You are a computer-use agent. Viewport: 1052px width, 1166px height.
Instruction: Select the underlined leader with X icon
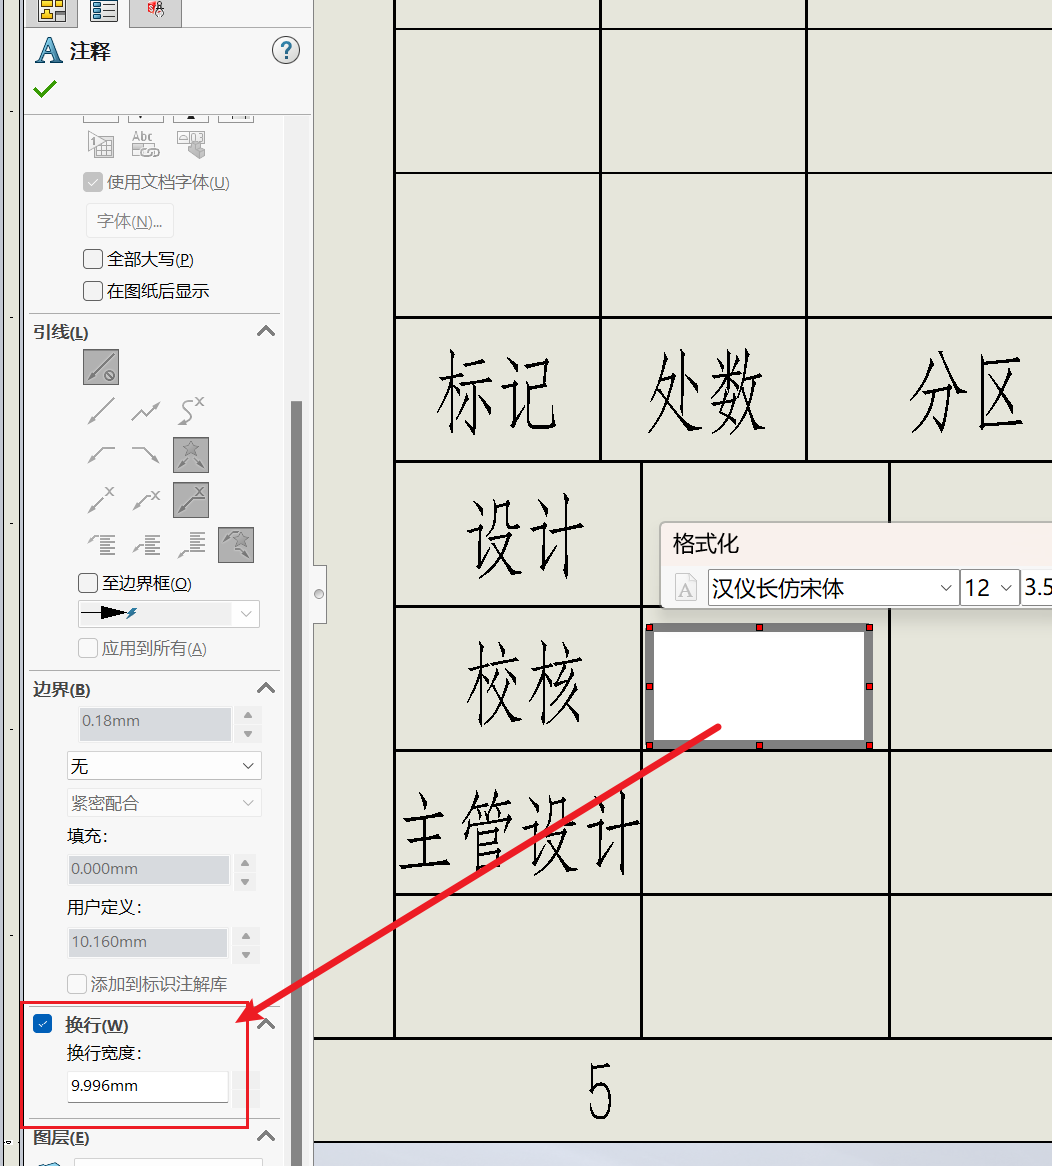(191, 500)
